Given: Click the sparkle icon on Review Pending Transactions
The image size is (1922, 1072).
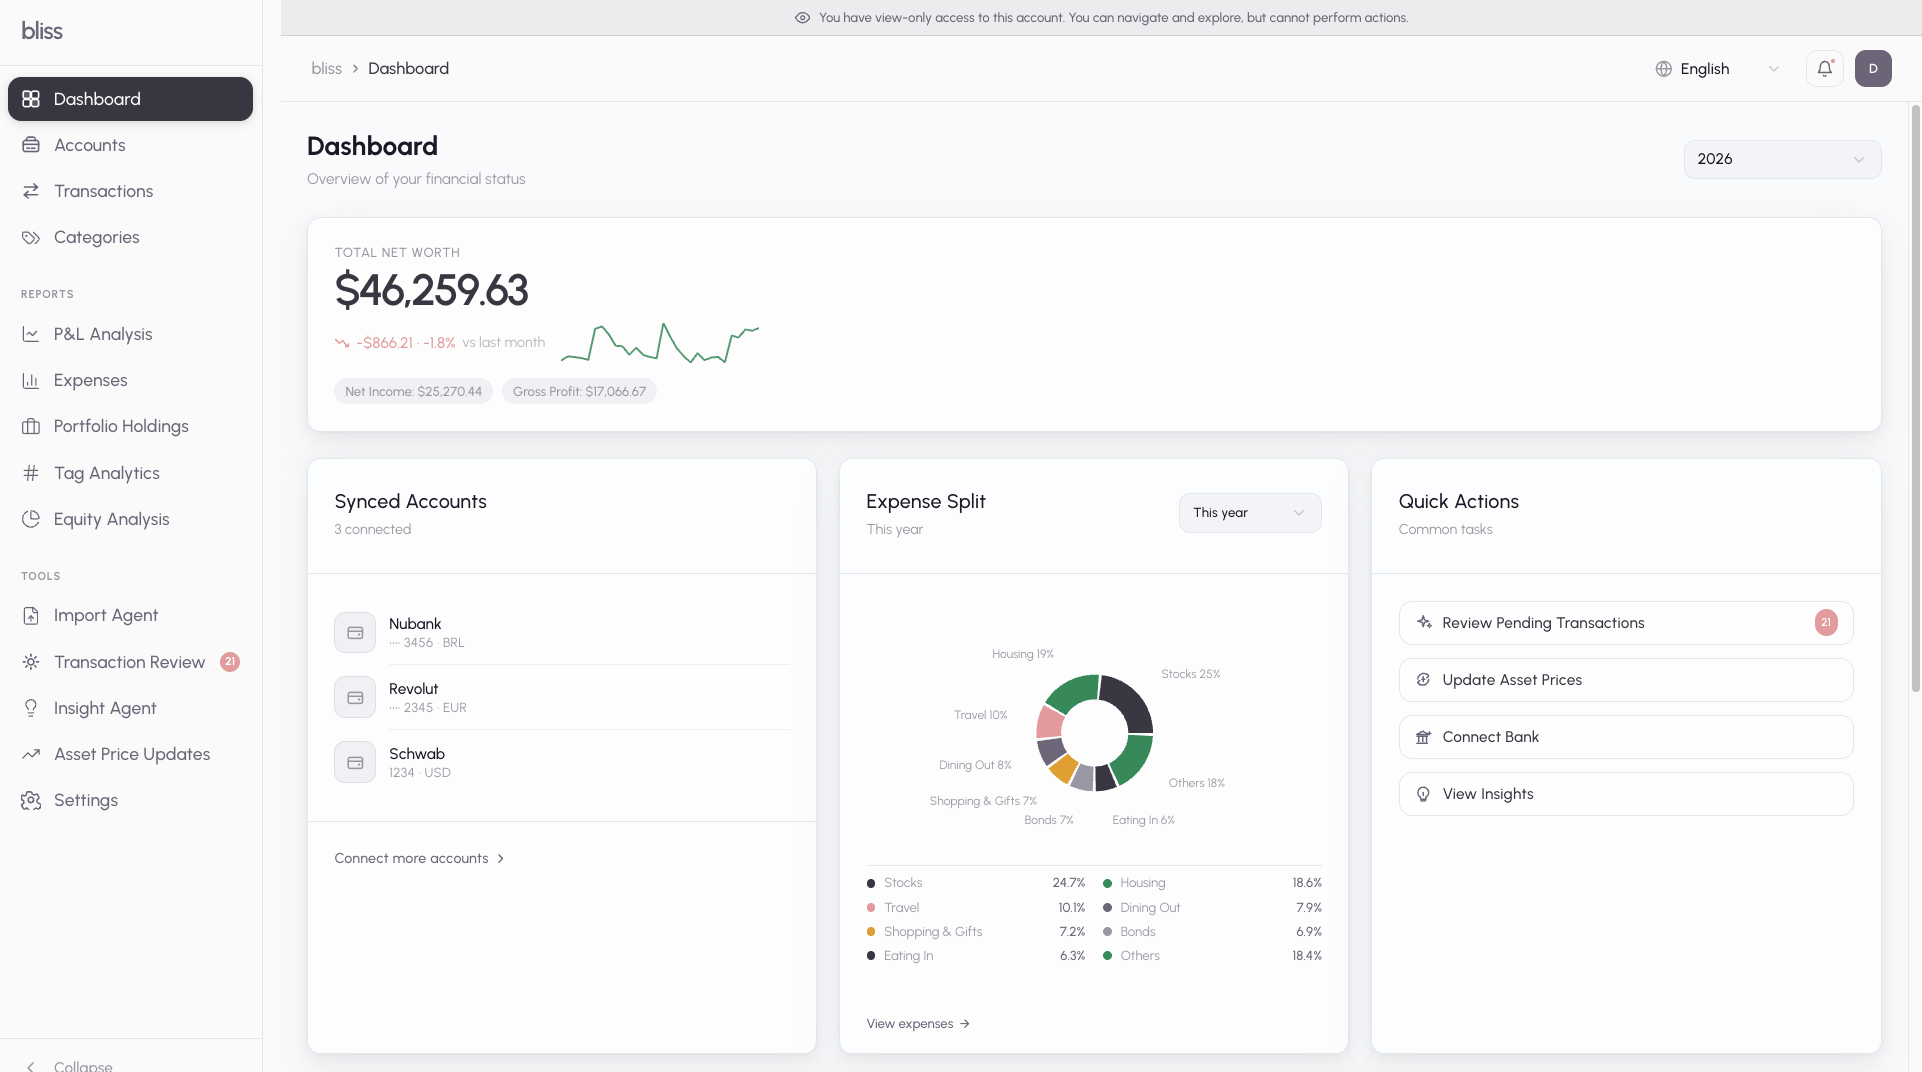Looking at the screenshot, I should coord(1424,623).
